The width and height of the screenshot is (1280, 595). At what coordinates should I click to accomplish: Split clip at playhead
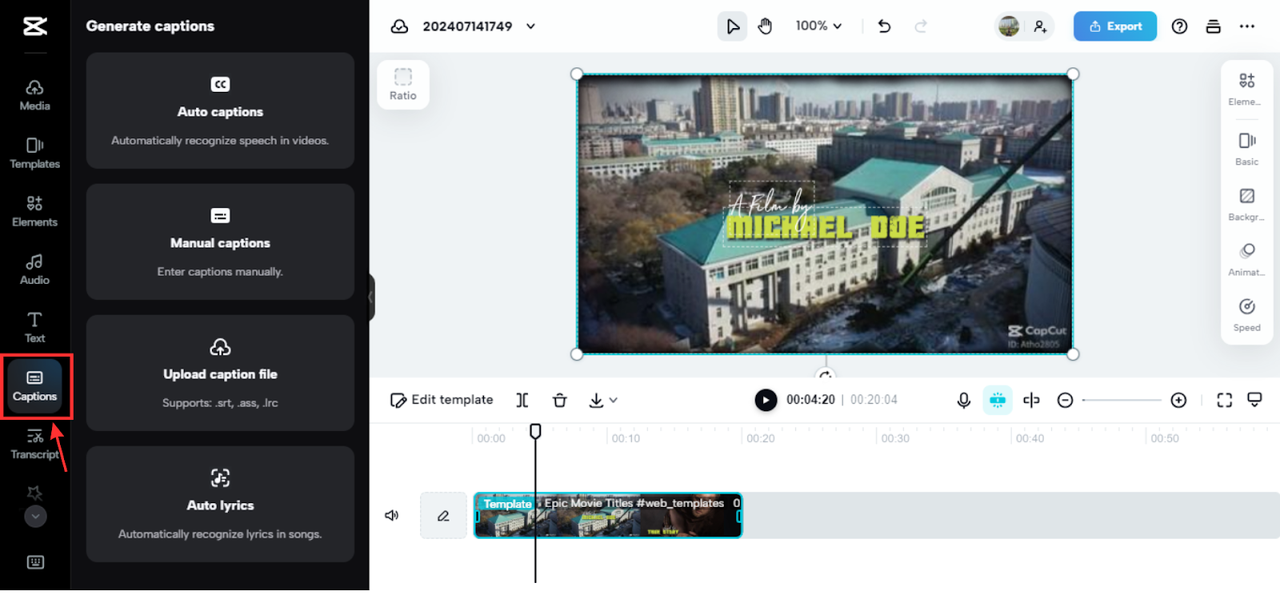coord(522,400)
